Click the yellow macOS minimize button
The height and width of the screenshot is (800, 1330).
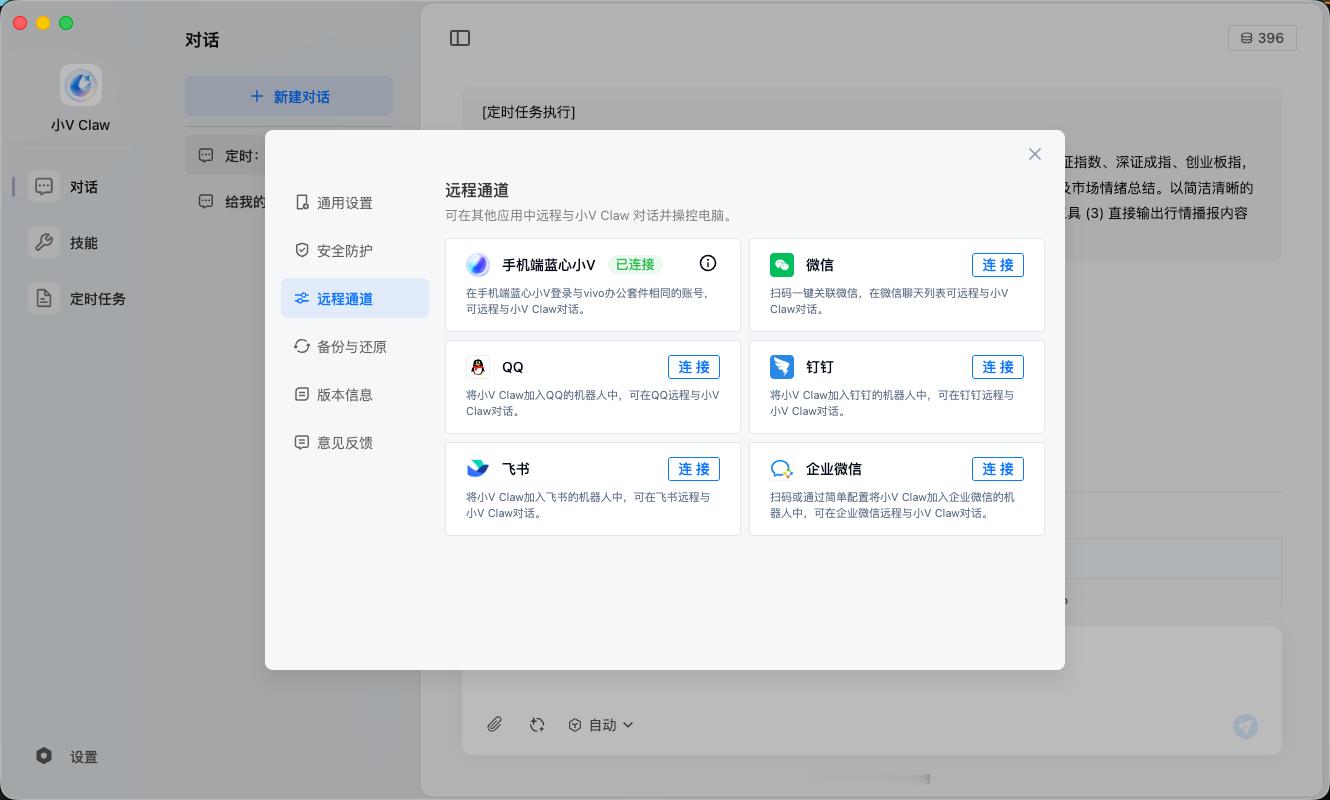[43, 23]
